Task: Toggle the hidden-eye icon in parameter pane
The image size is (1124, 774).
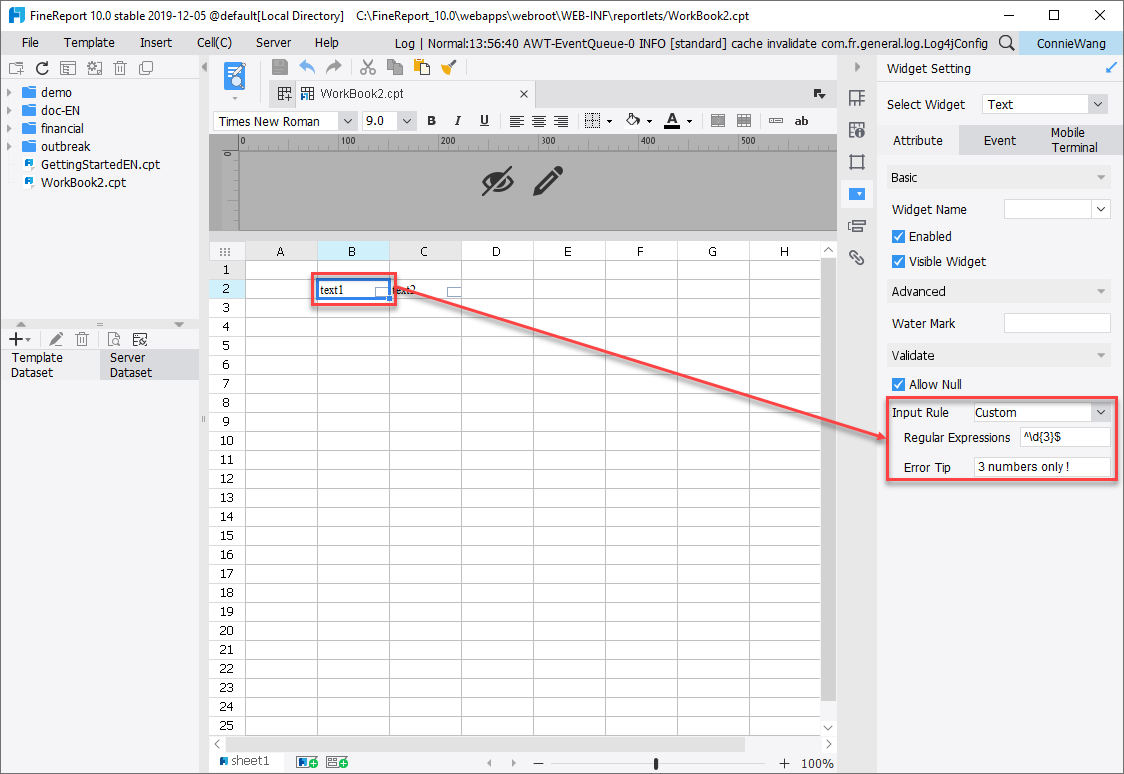Action: click(x=497, y=181)
